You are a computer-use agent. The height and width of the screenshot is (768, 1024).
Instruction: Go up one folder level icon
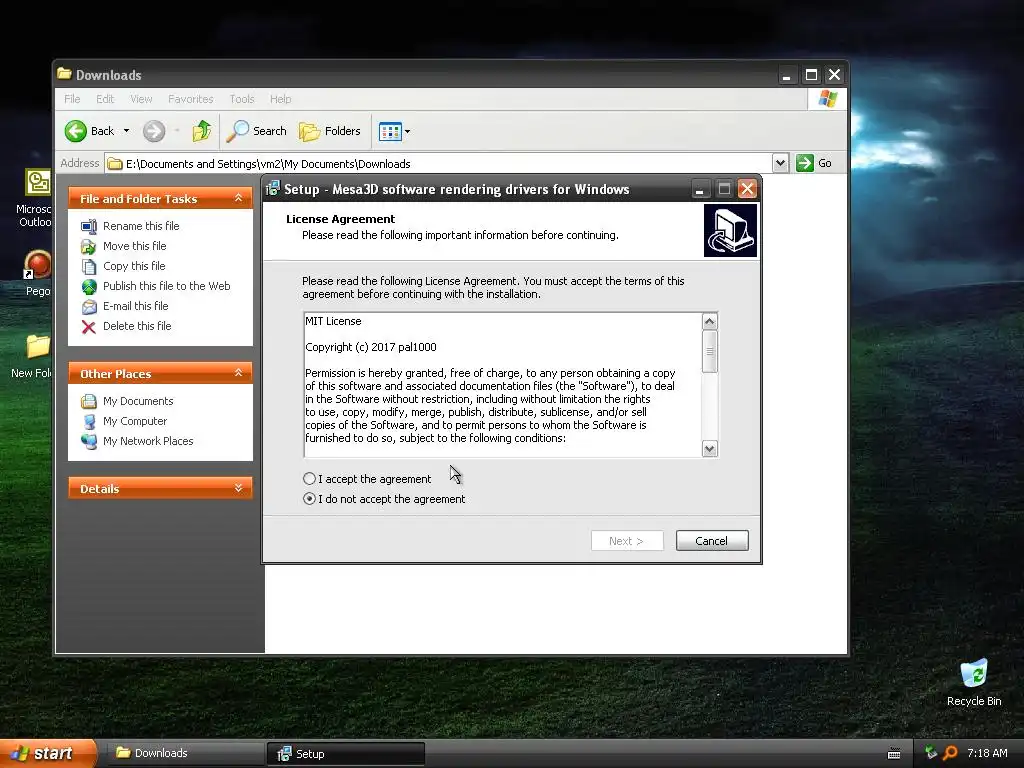point(202,131)
